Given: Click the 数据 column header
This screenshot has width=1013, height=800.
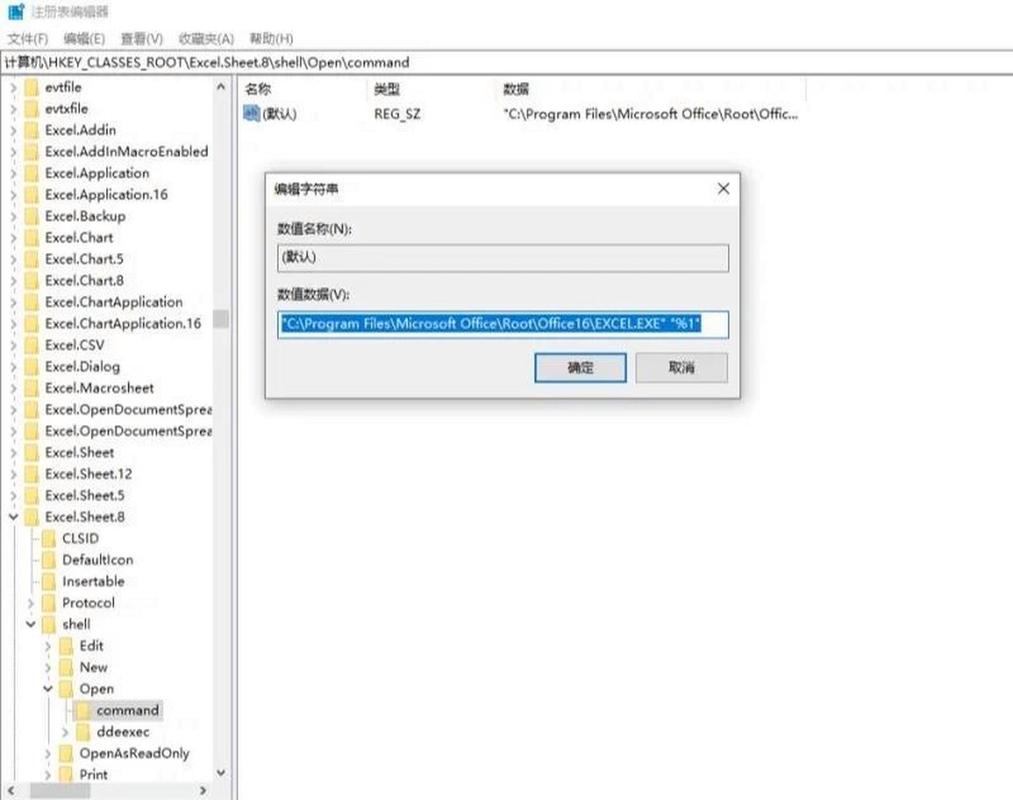Looking at the screenshot, I should point(516,89).
